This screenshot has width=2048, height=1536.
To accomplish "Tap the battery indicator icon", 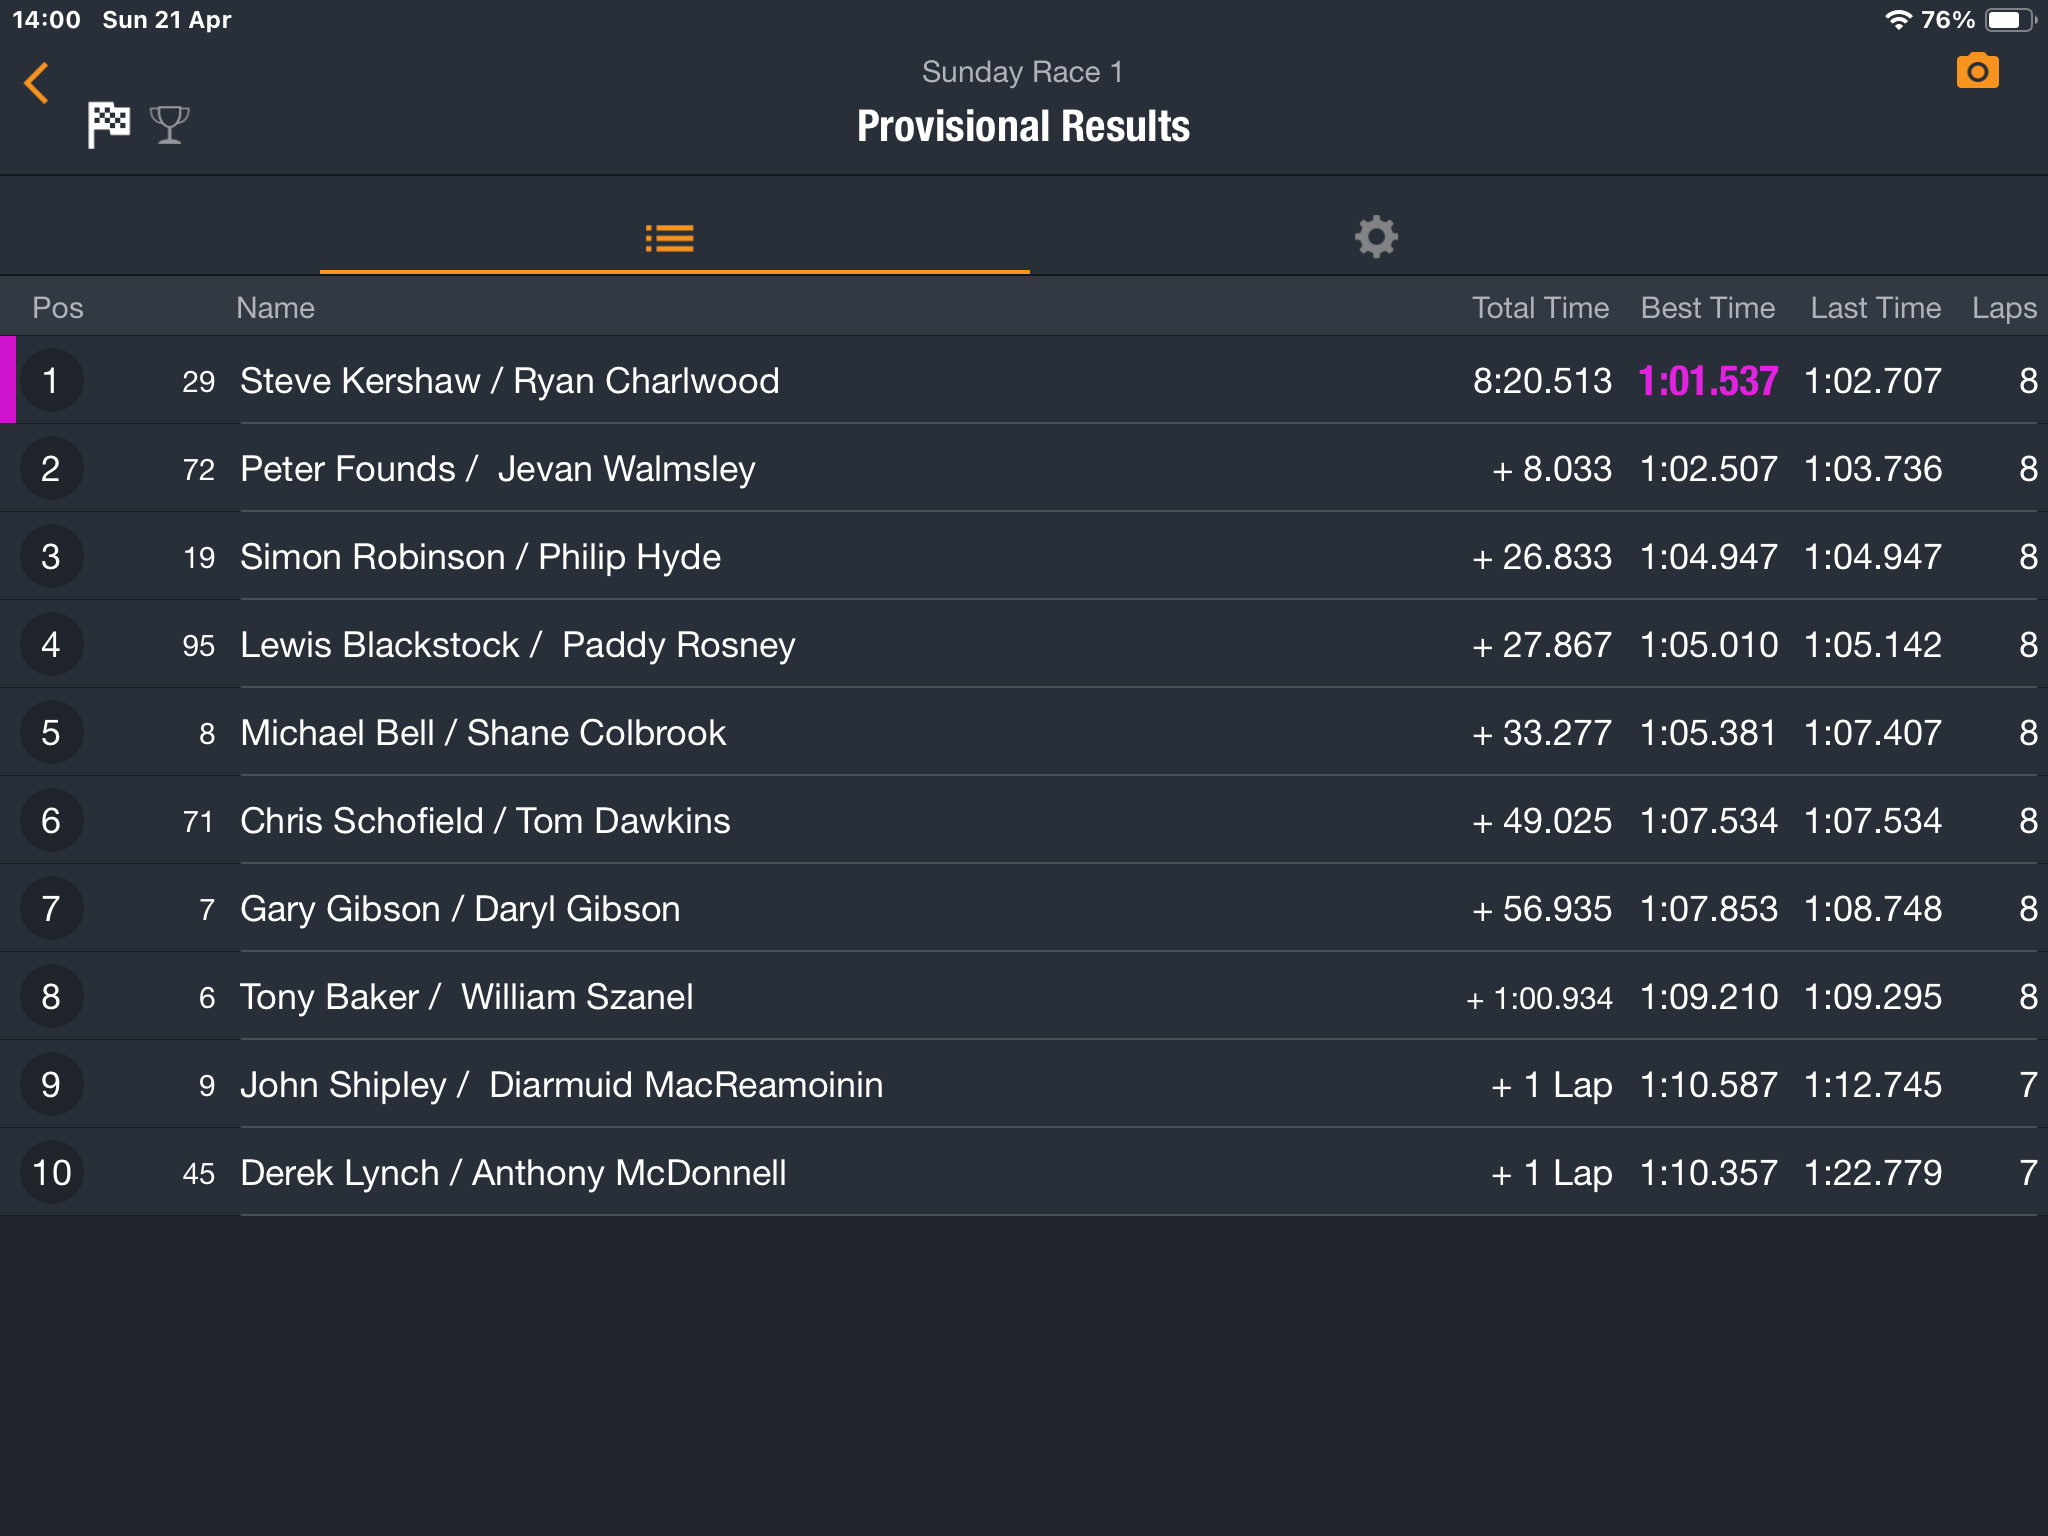I will click(2007, 20).
